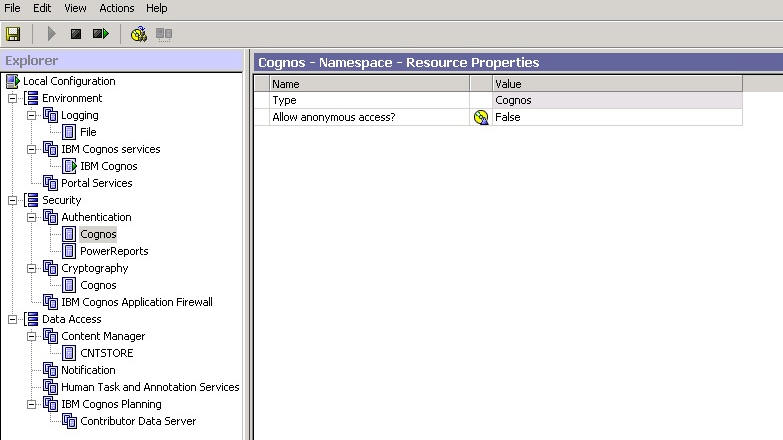The width and height of the screenshot is (783, 440).
Task: Collapse the Content Manager tree node
Action: tap(31, 336)
